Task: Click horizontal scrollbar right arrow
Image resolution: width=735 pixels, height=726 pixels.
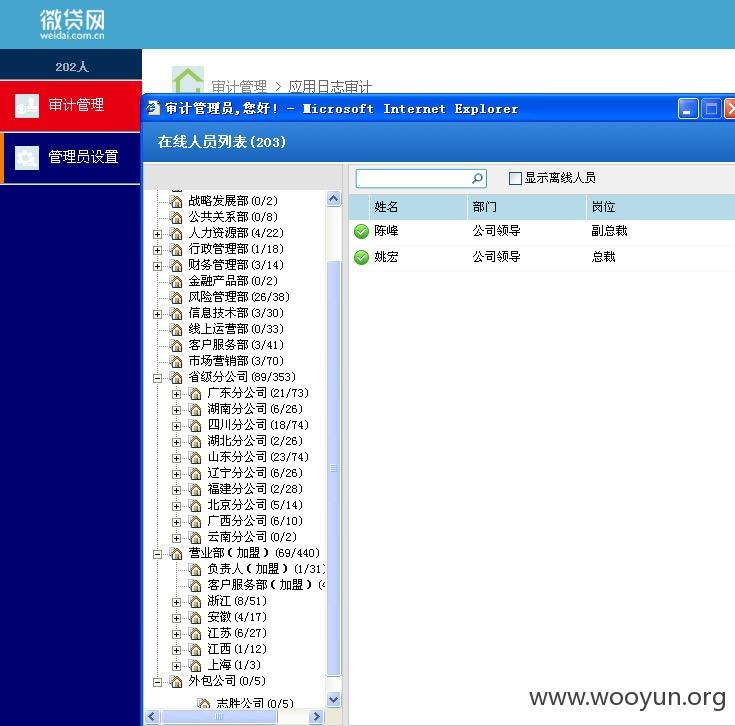Action: click(316, 717)
